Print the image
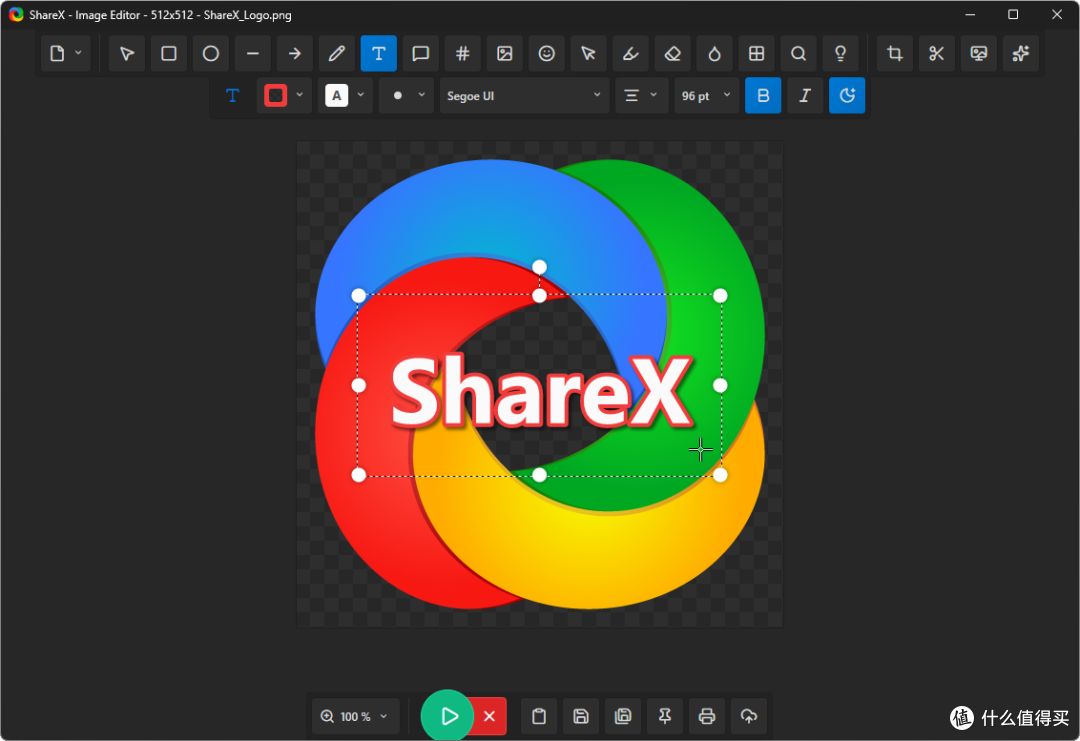 (x=707, y=716)
